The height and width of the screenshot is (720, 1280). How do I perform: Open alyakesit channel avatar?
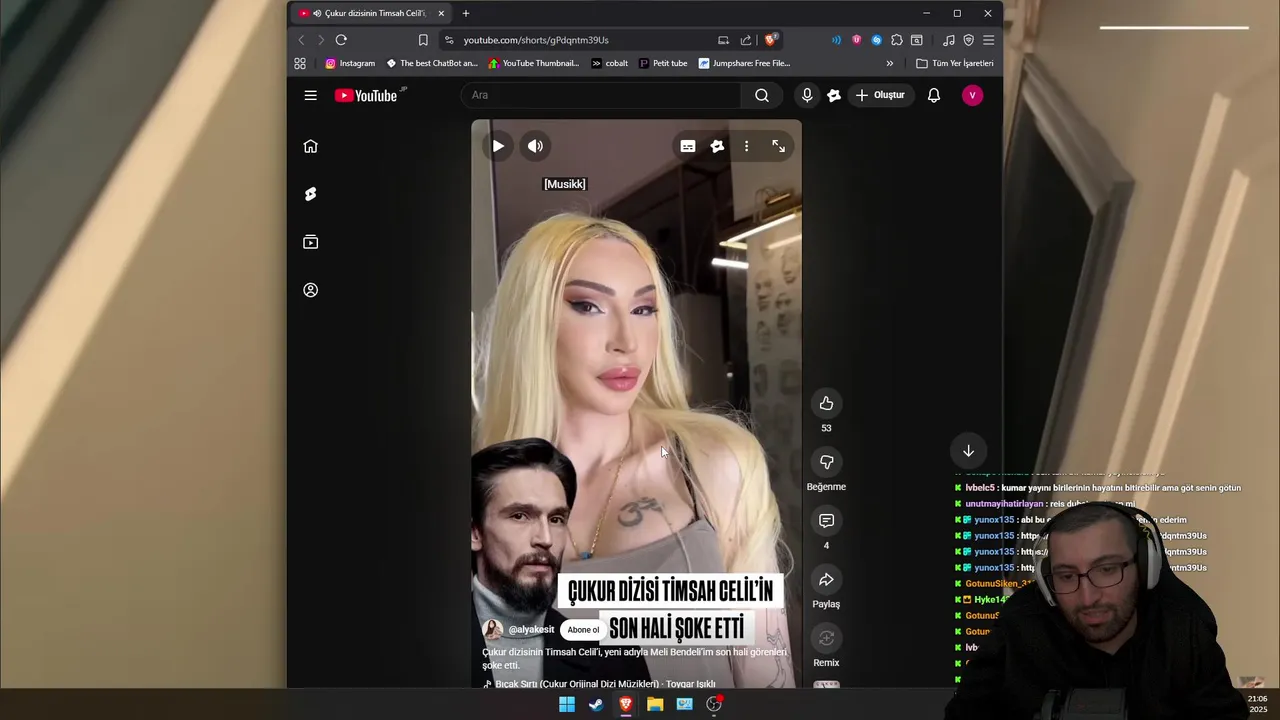493,630
